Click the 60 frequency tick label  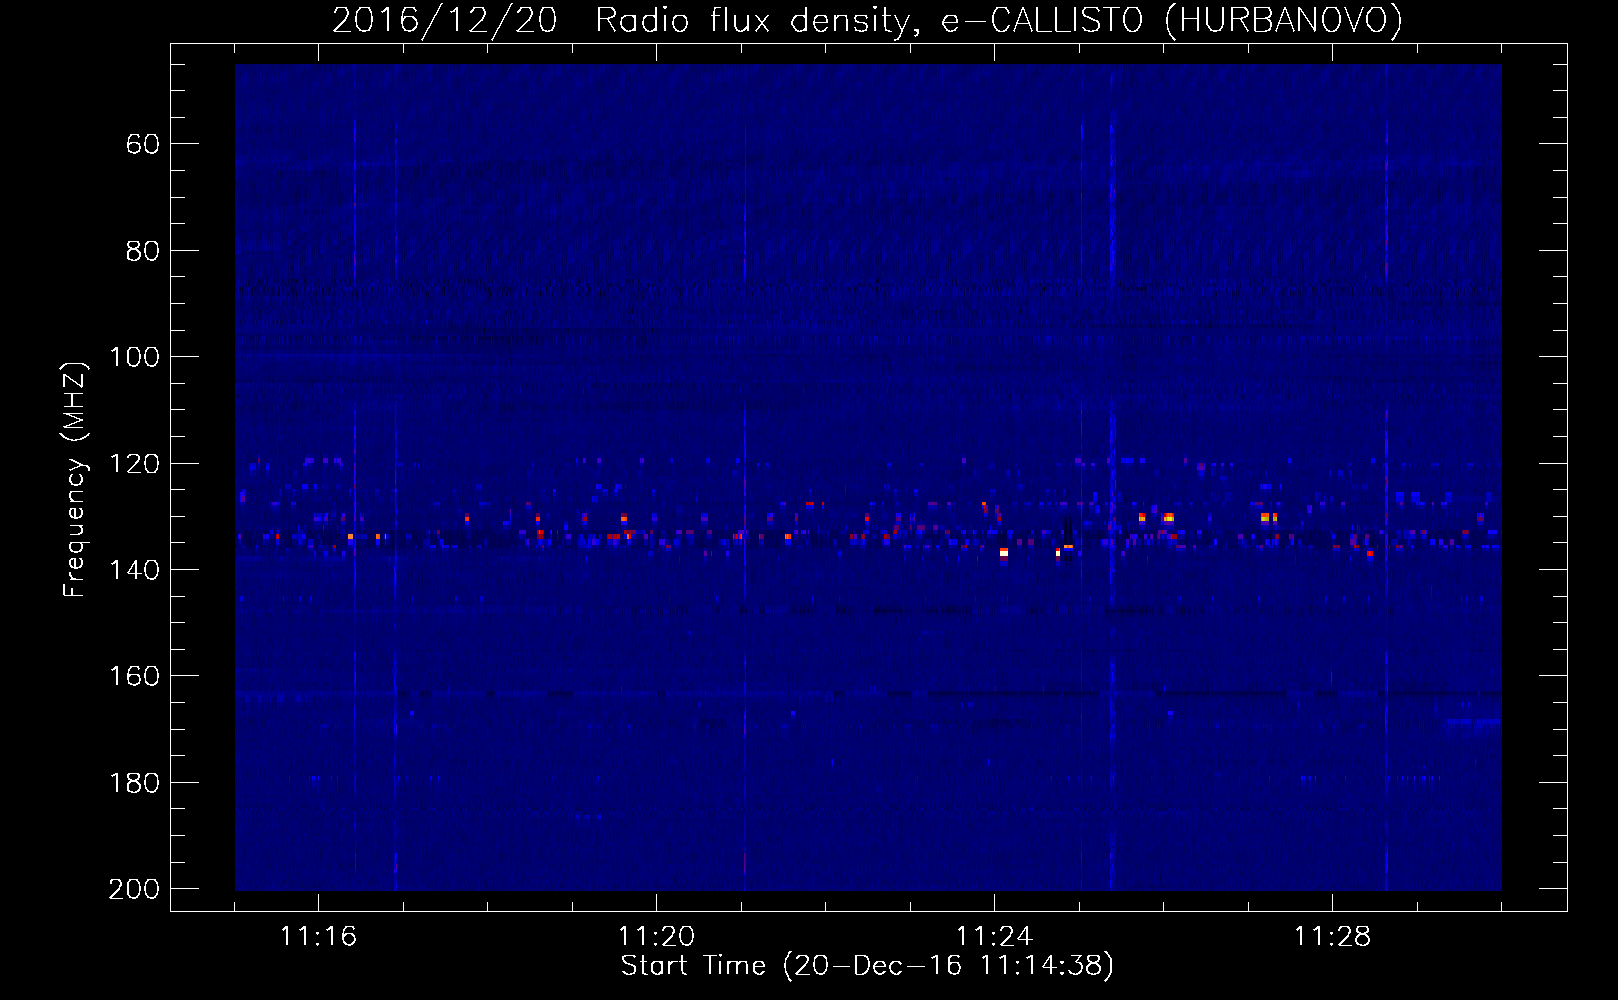point(143,144)
